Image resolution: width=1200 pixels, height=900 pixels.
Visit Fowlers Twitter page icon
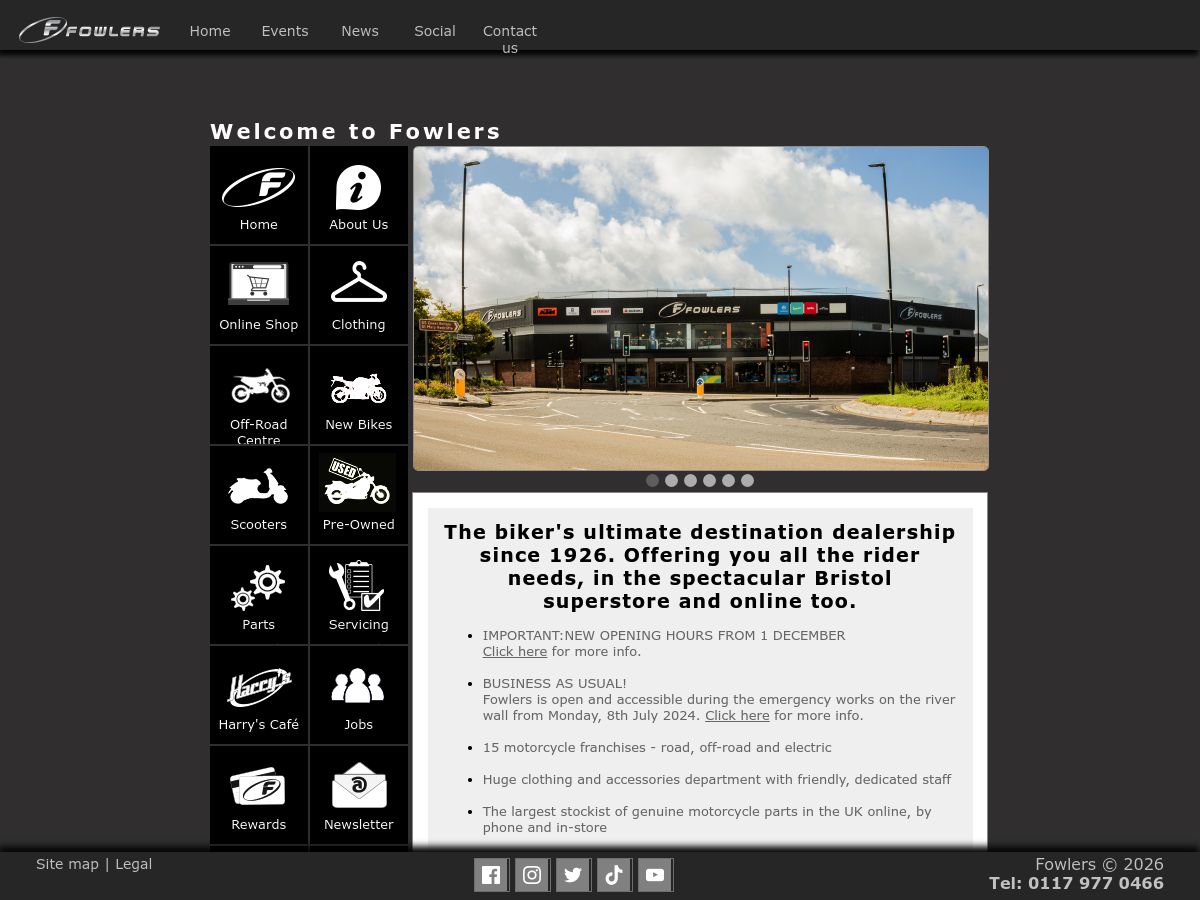coord(573,875)
